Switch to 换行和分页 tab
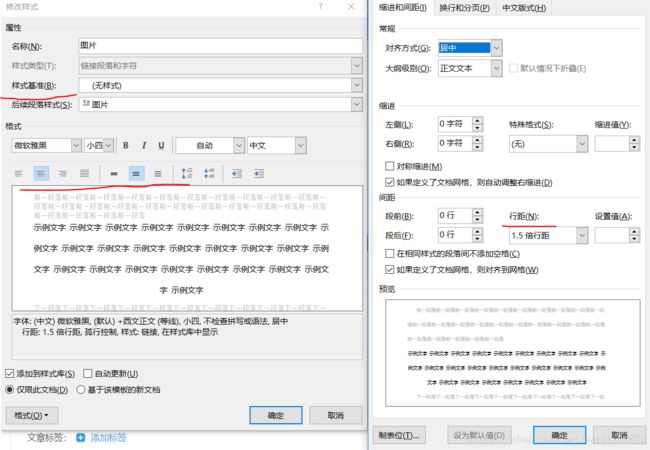Screen dimensions: 650x450 (464, 7)
